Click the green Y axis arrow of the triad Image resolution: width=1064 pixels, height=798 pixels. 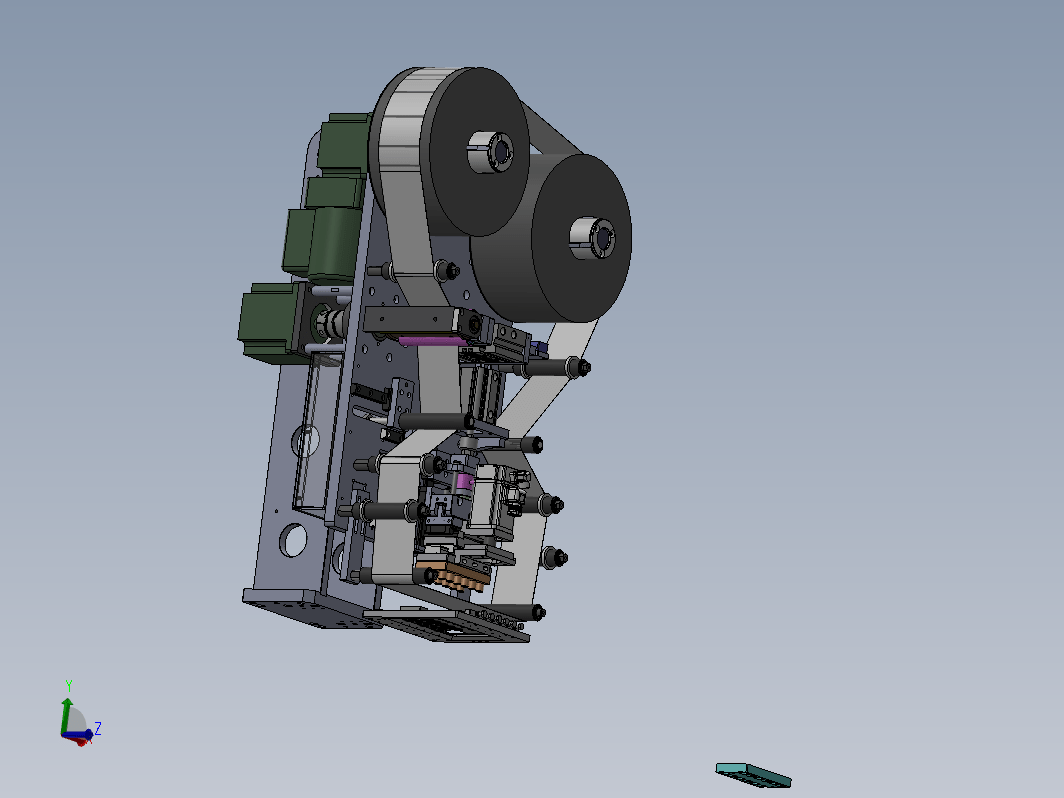pos(66,715)
